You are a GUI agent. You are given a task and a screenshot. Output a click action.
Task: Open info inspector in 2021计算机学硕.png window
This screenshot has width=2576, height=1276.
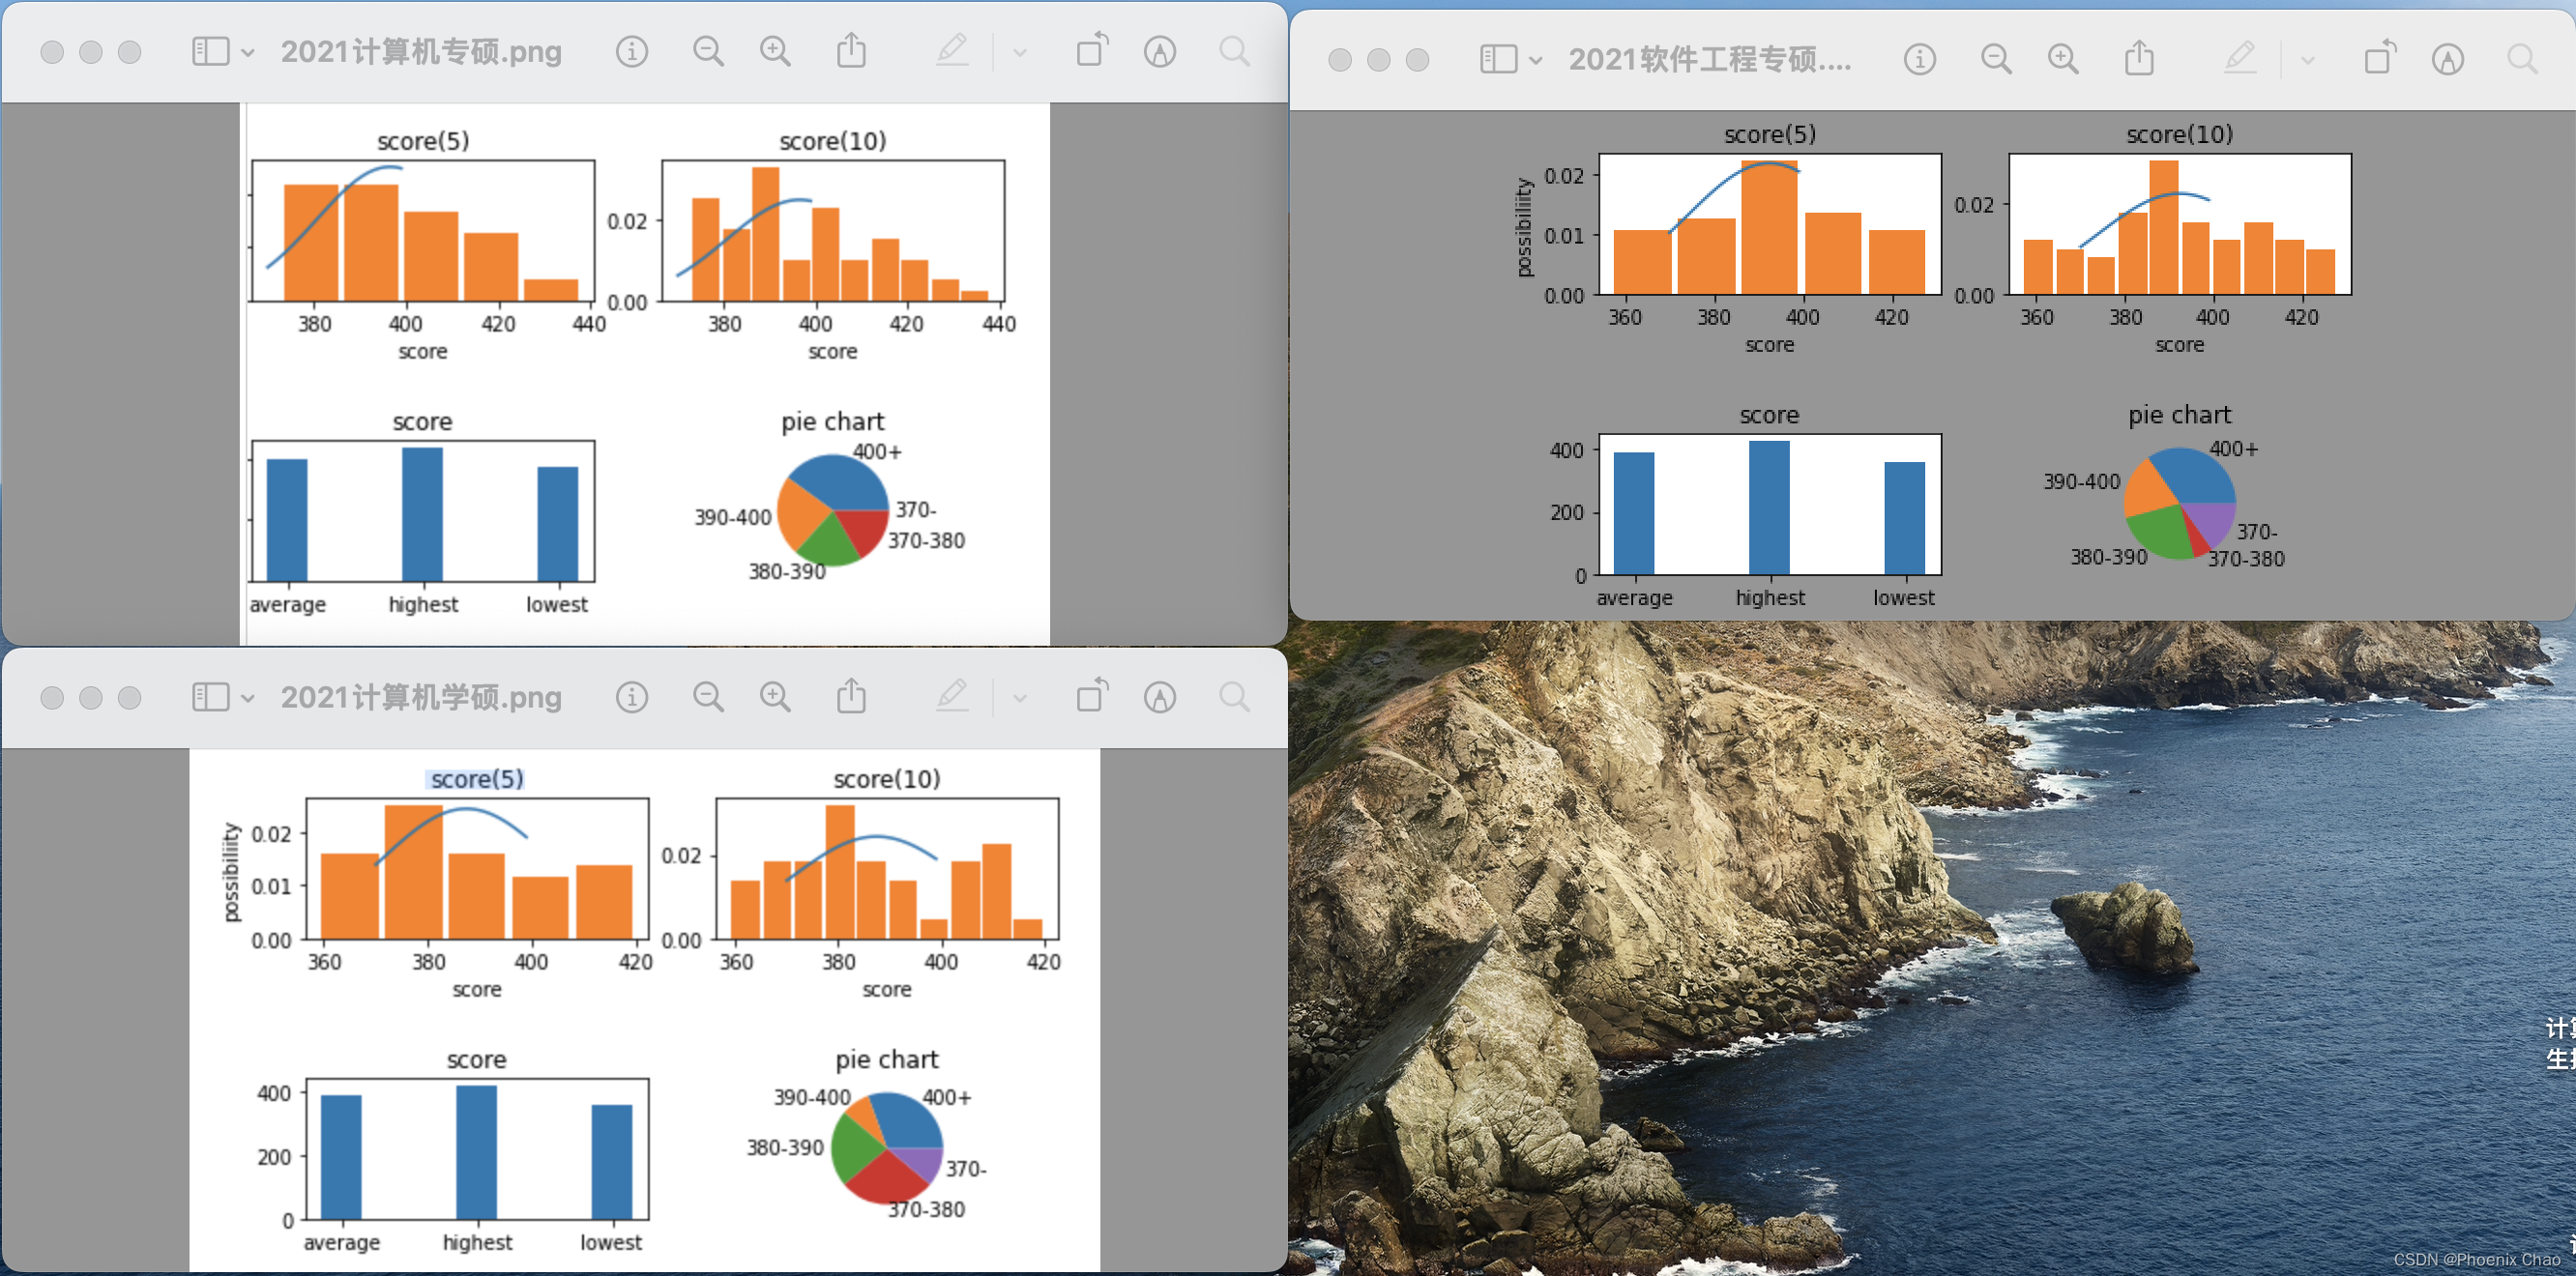[631, 697]
